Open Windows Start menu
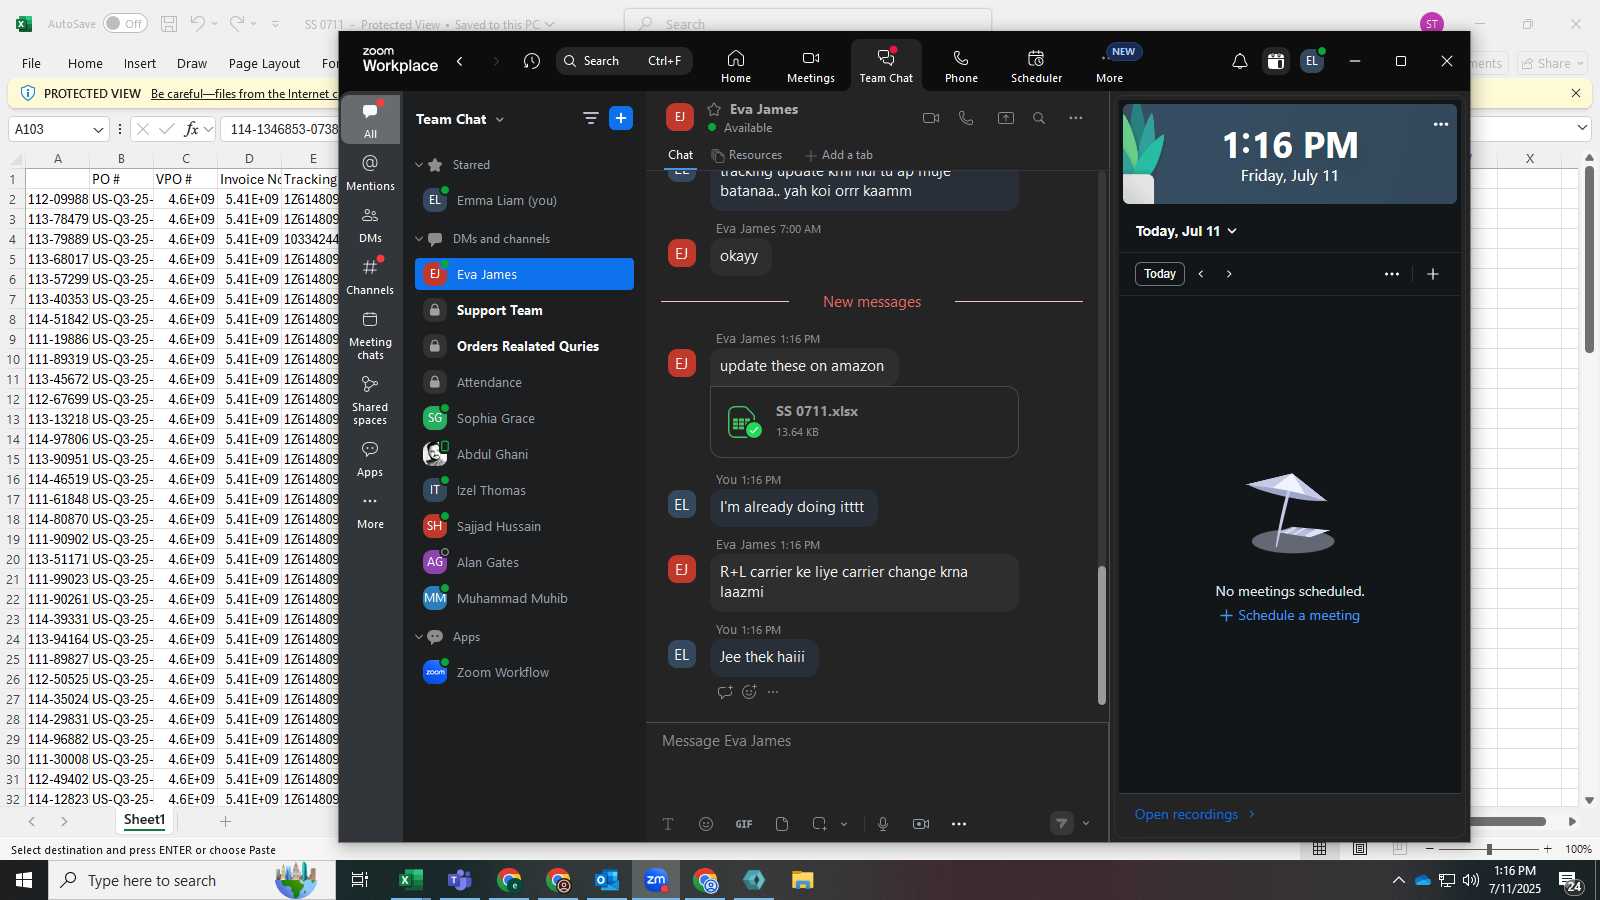 coord(24,880)
